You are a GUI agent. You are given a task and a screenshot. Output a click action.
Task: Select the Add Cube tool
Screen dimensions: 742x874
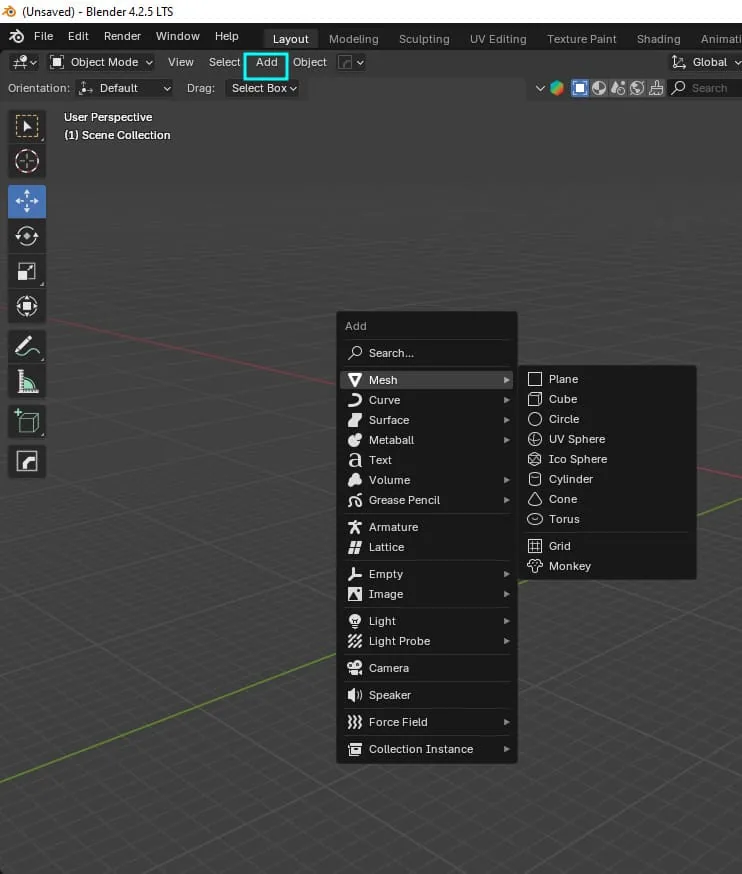(x=27, y=422)
